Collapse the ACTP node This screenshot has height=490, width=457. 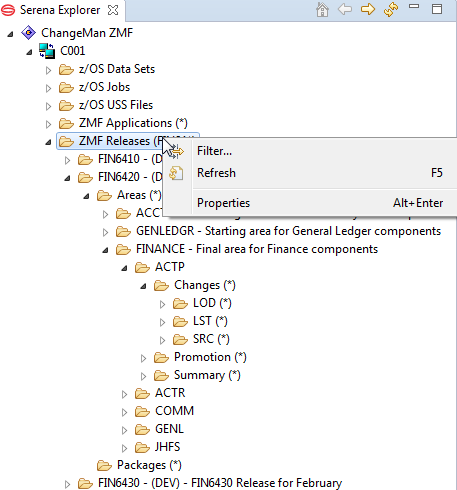124,268
